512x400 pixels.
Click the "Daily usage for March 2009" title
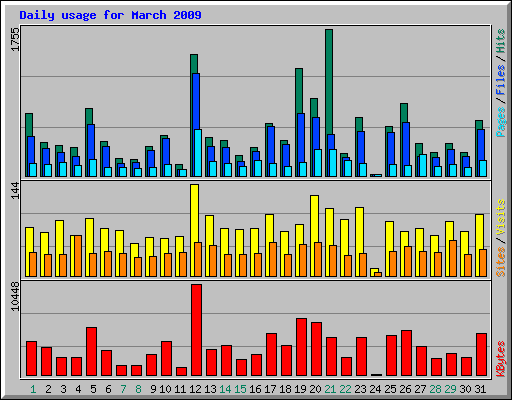tap(110, 15)
